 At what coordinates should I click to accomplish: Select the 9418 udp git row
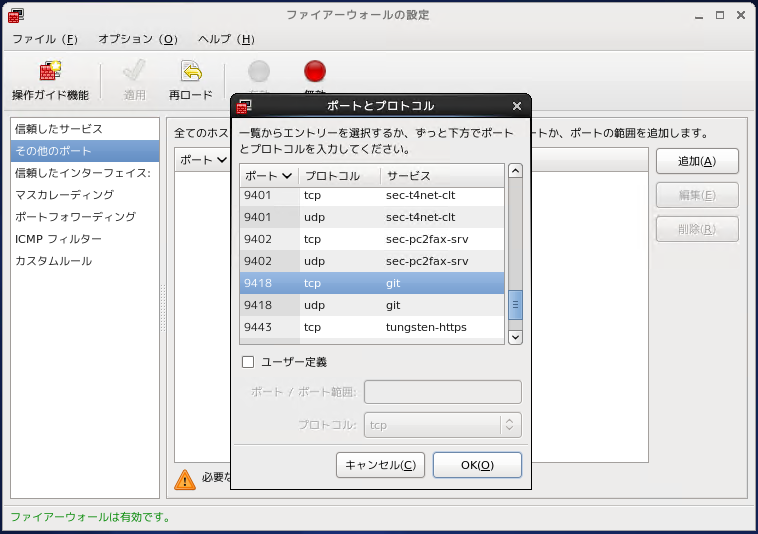click(x=372, y=305)
